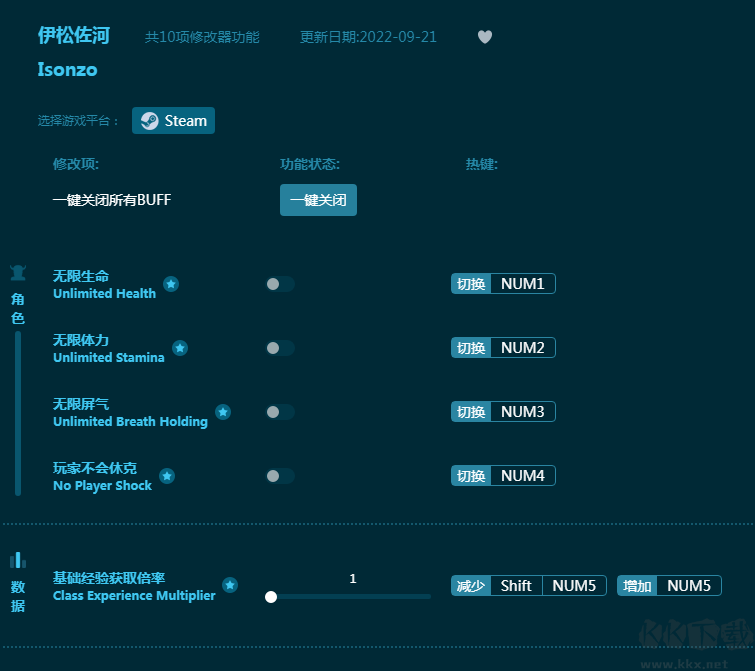Choose the Steam platform button
Screen dimensions: 755x671
point(174,121)
